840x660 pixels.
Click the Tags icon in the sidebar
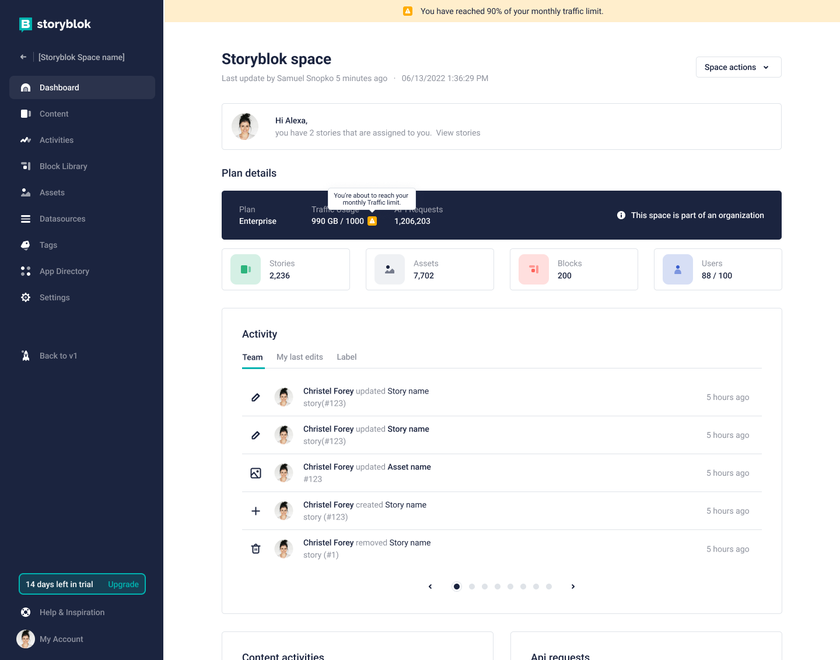point(25,245)
